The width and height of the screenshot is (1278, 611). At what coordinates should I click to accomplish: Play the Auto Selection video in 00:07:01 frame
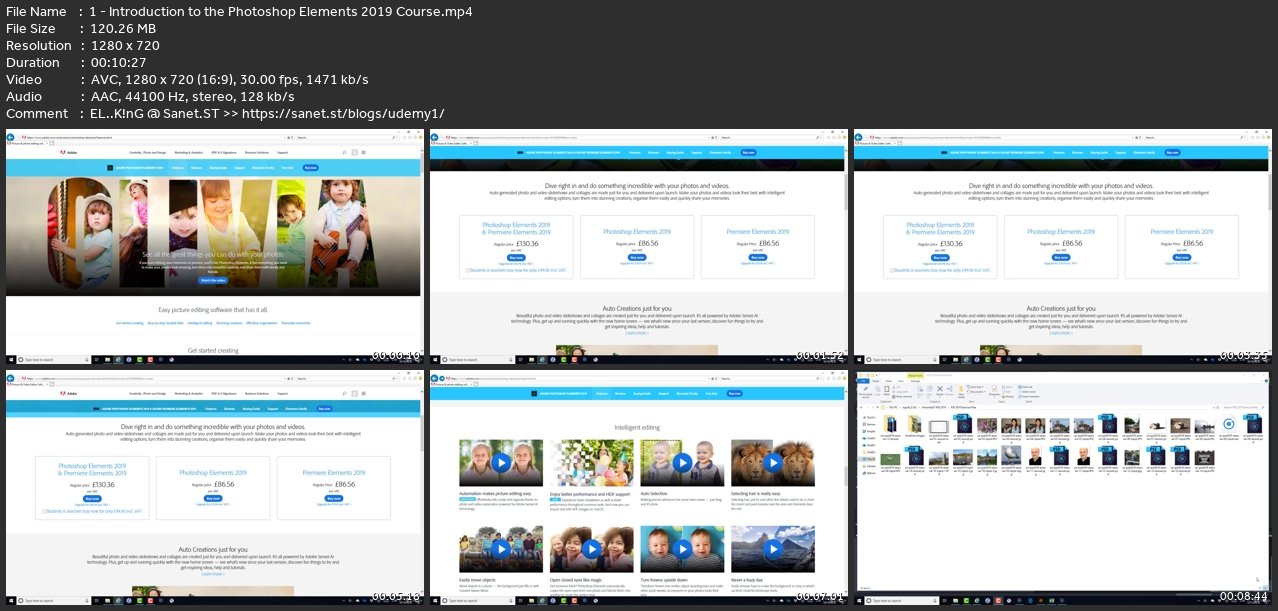coord(682,463)
